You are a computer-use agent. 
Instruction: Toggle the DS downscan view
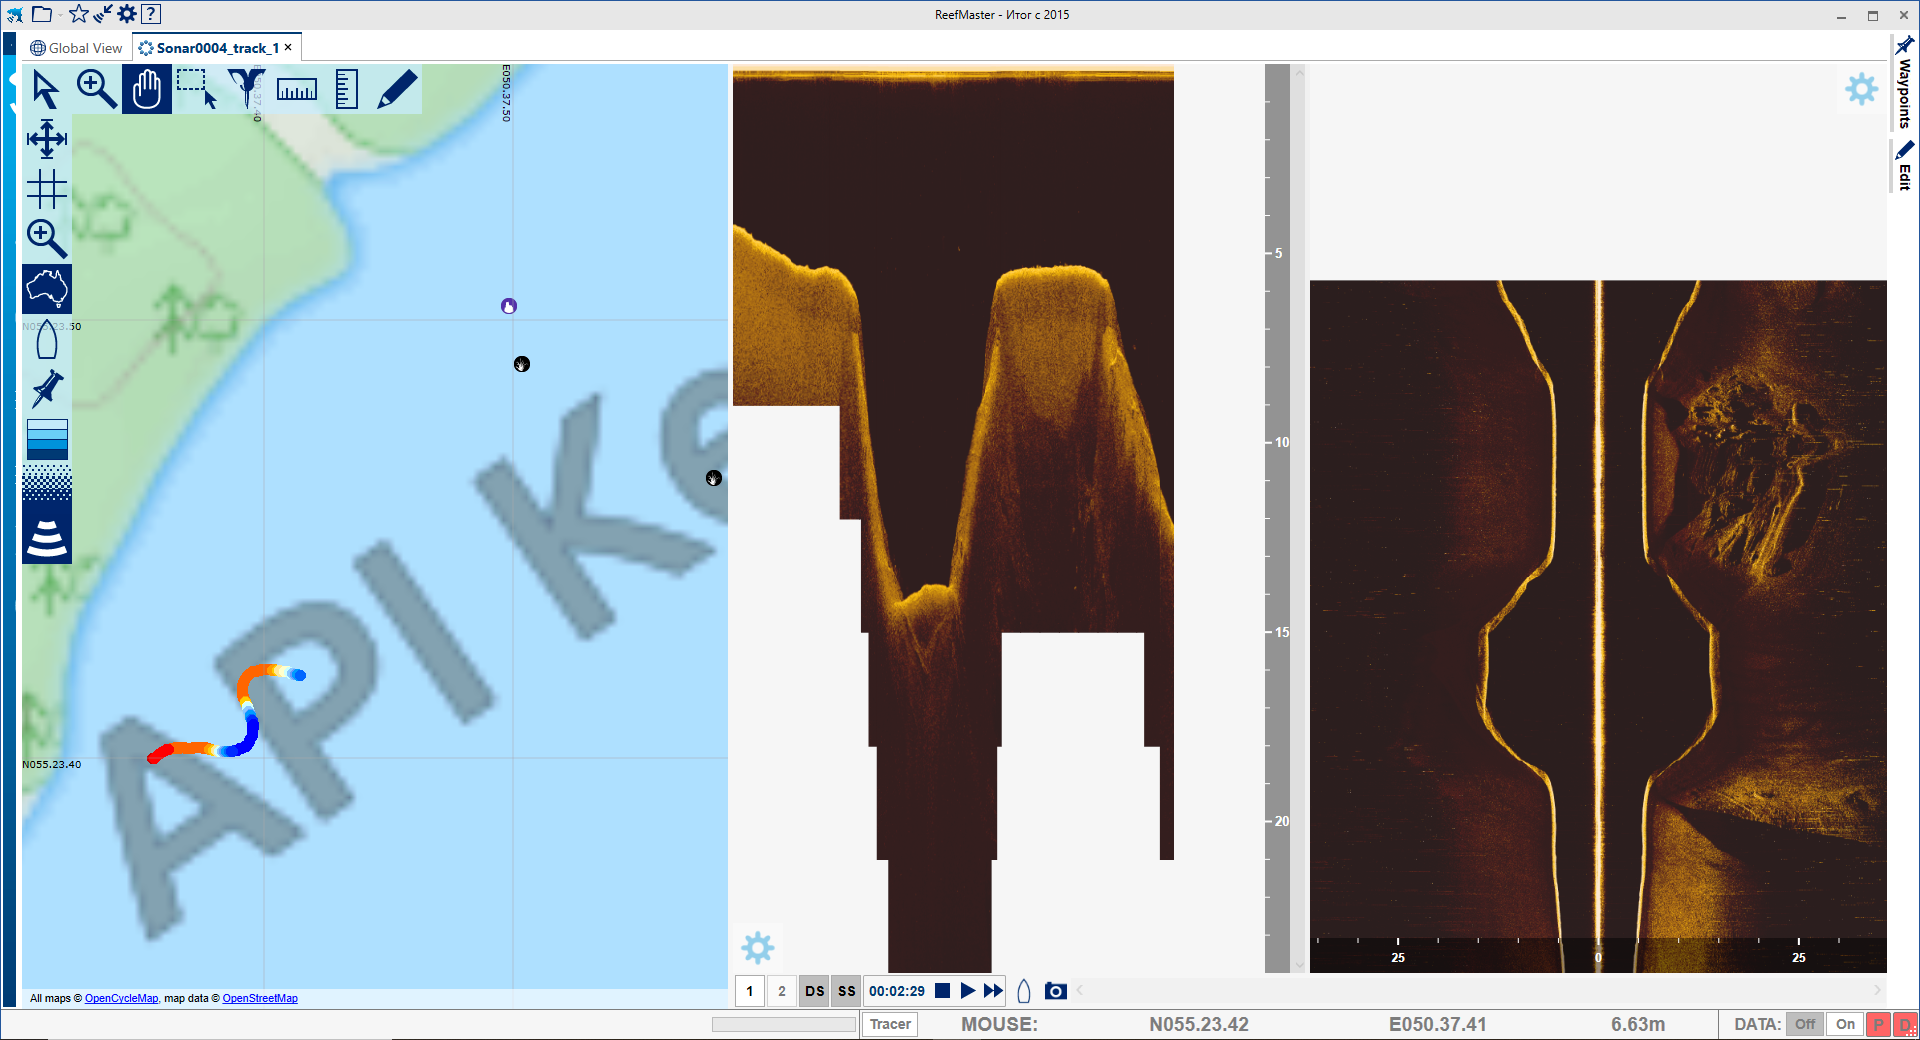[815, 991]
